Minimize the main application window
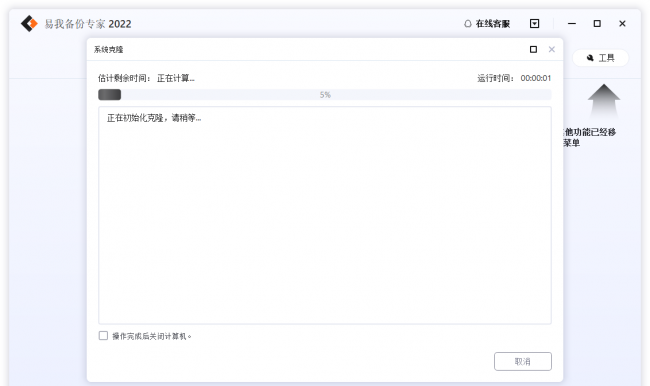 point(572,24)
